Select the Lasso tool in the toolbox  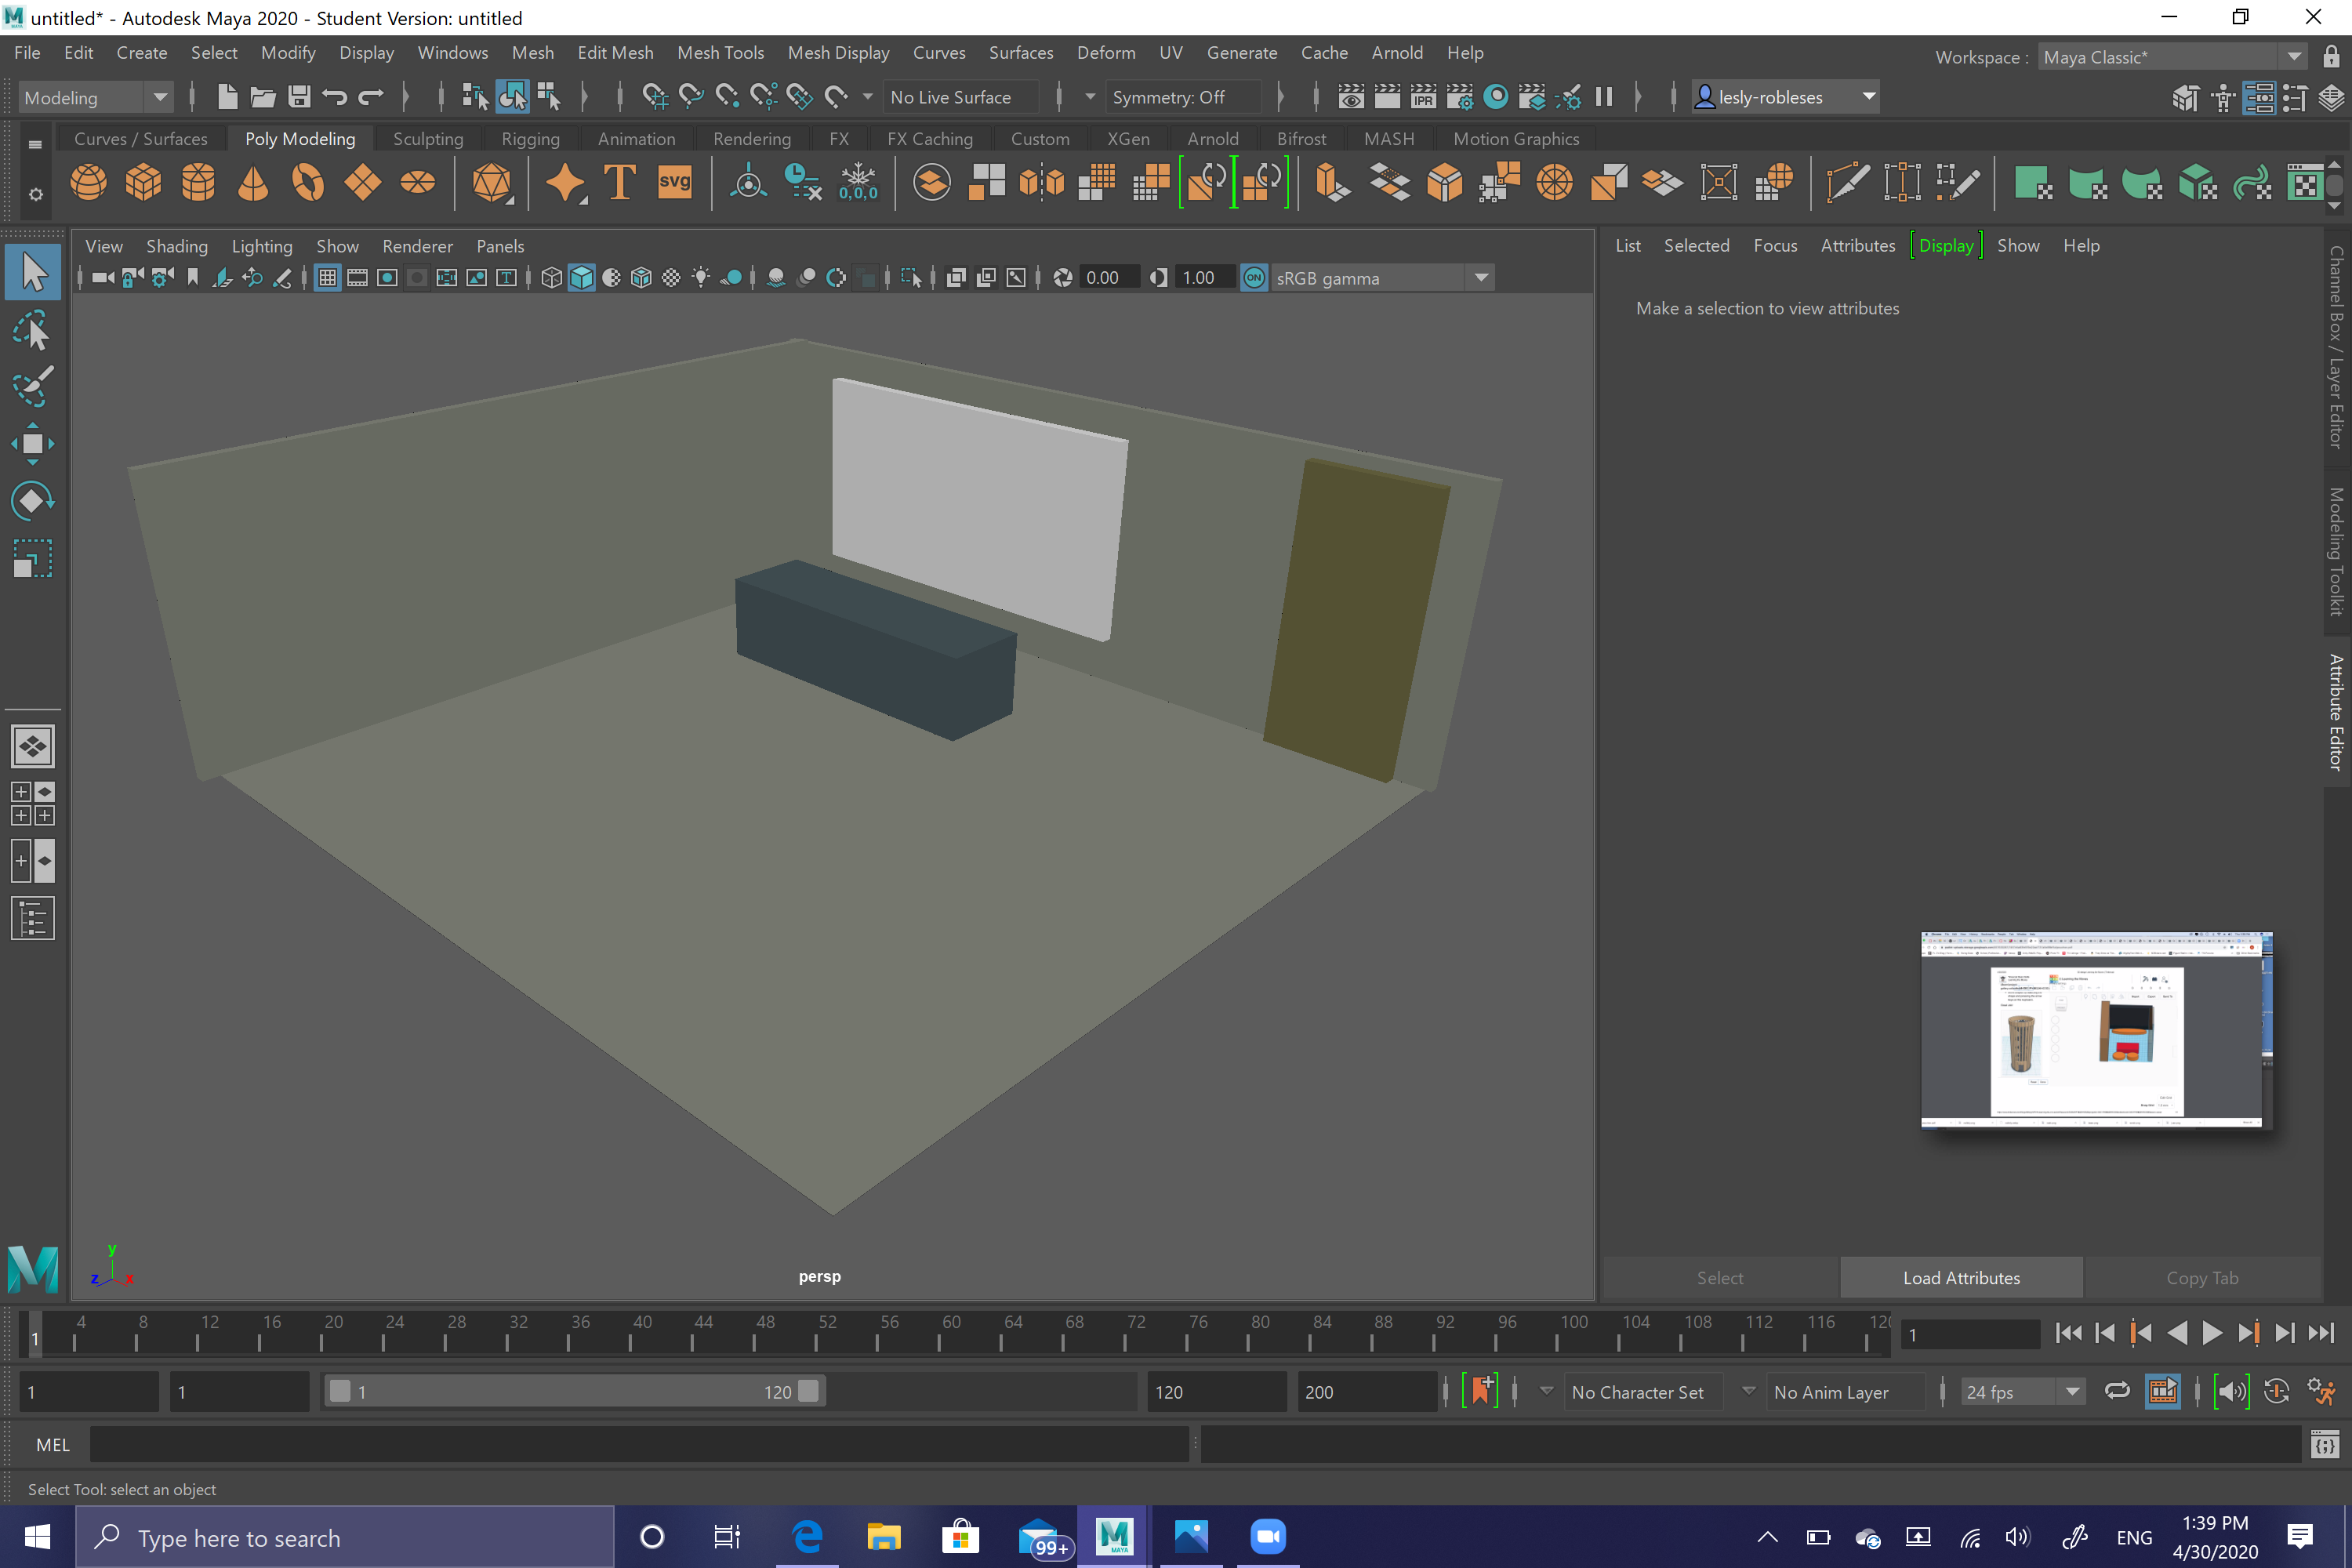coord(32,330)
